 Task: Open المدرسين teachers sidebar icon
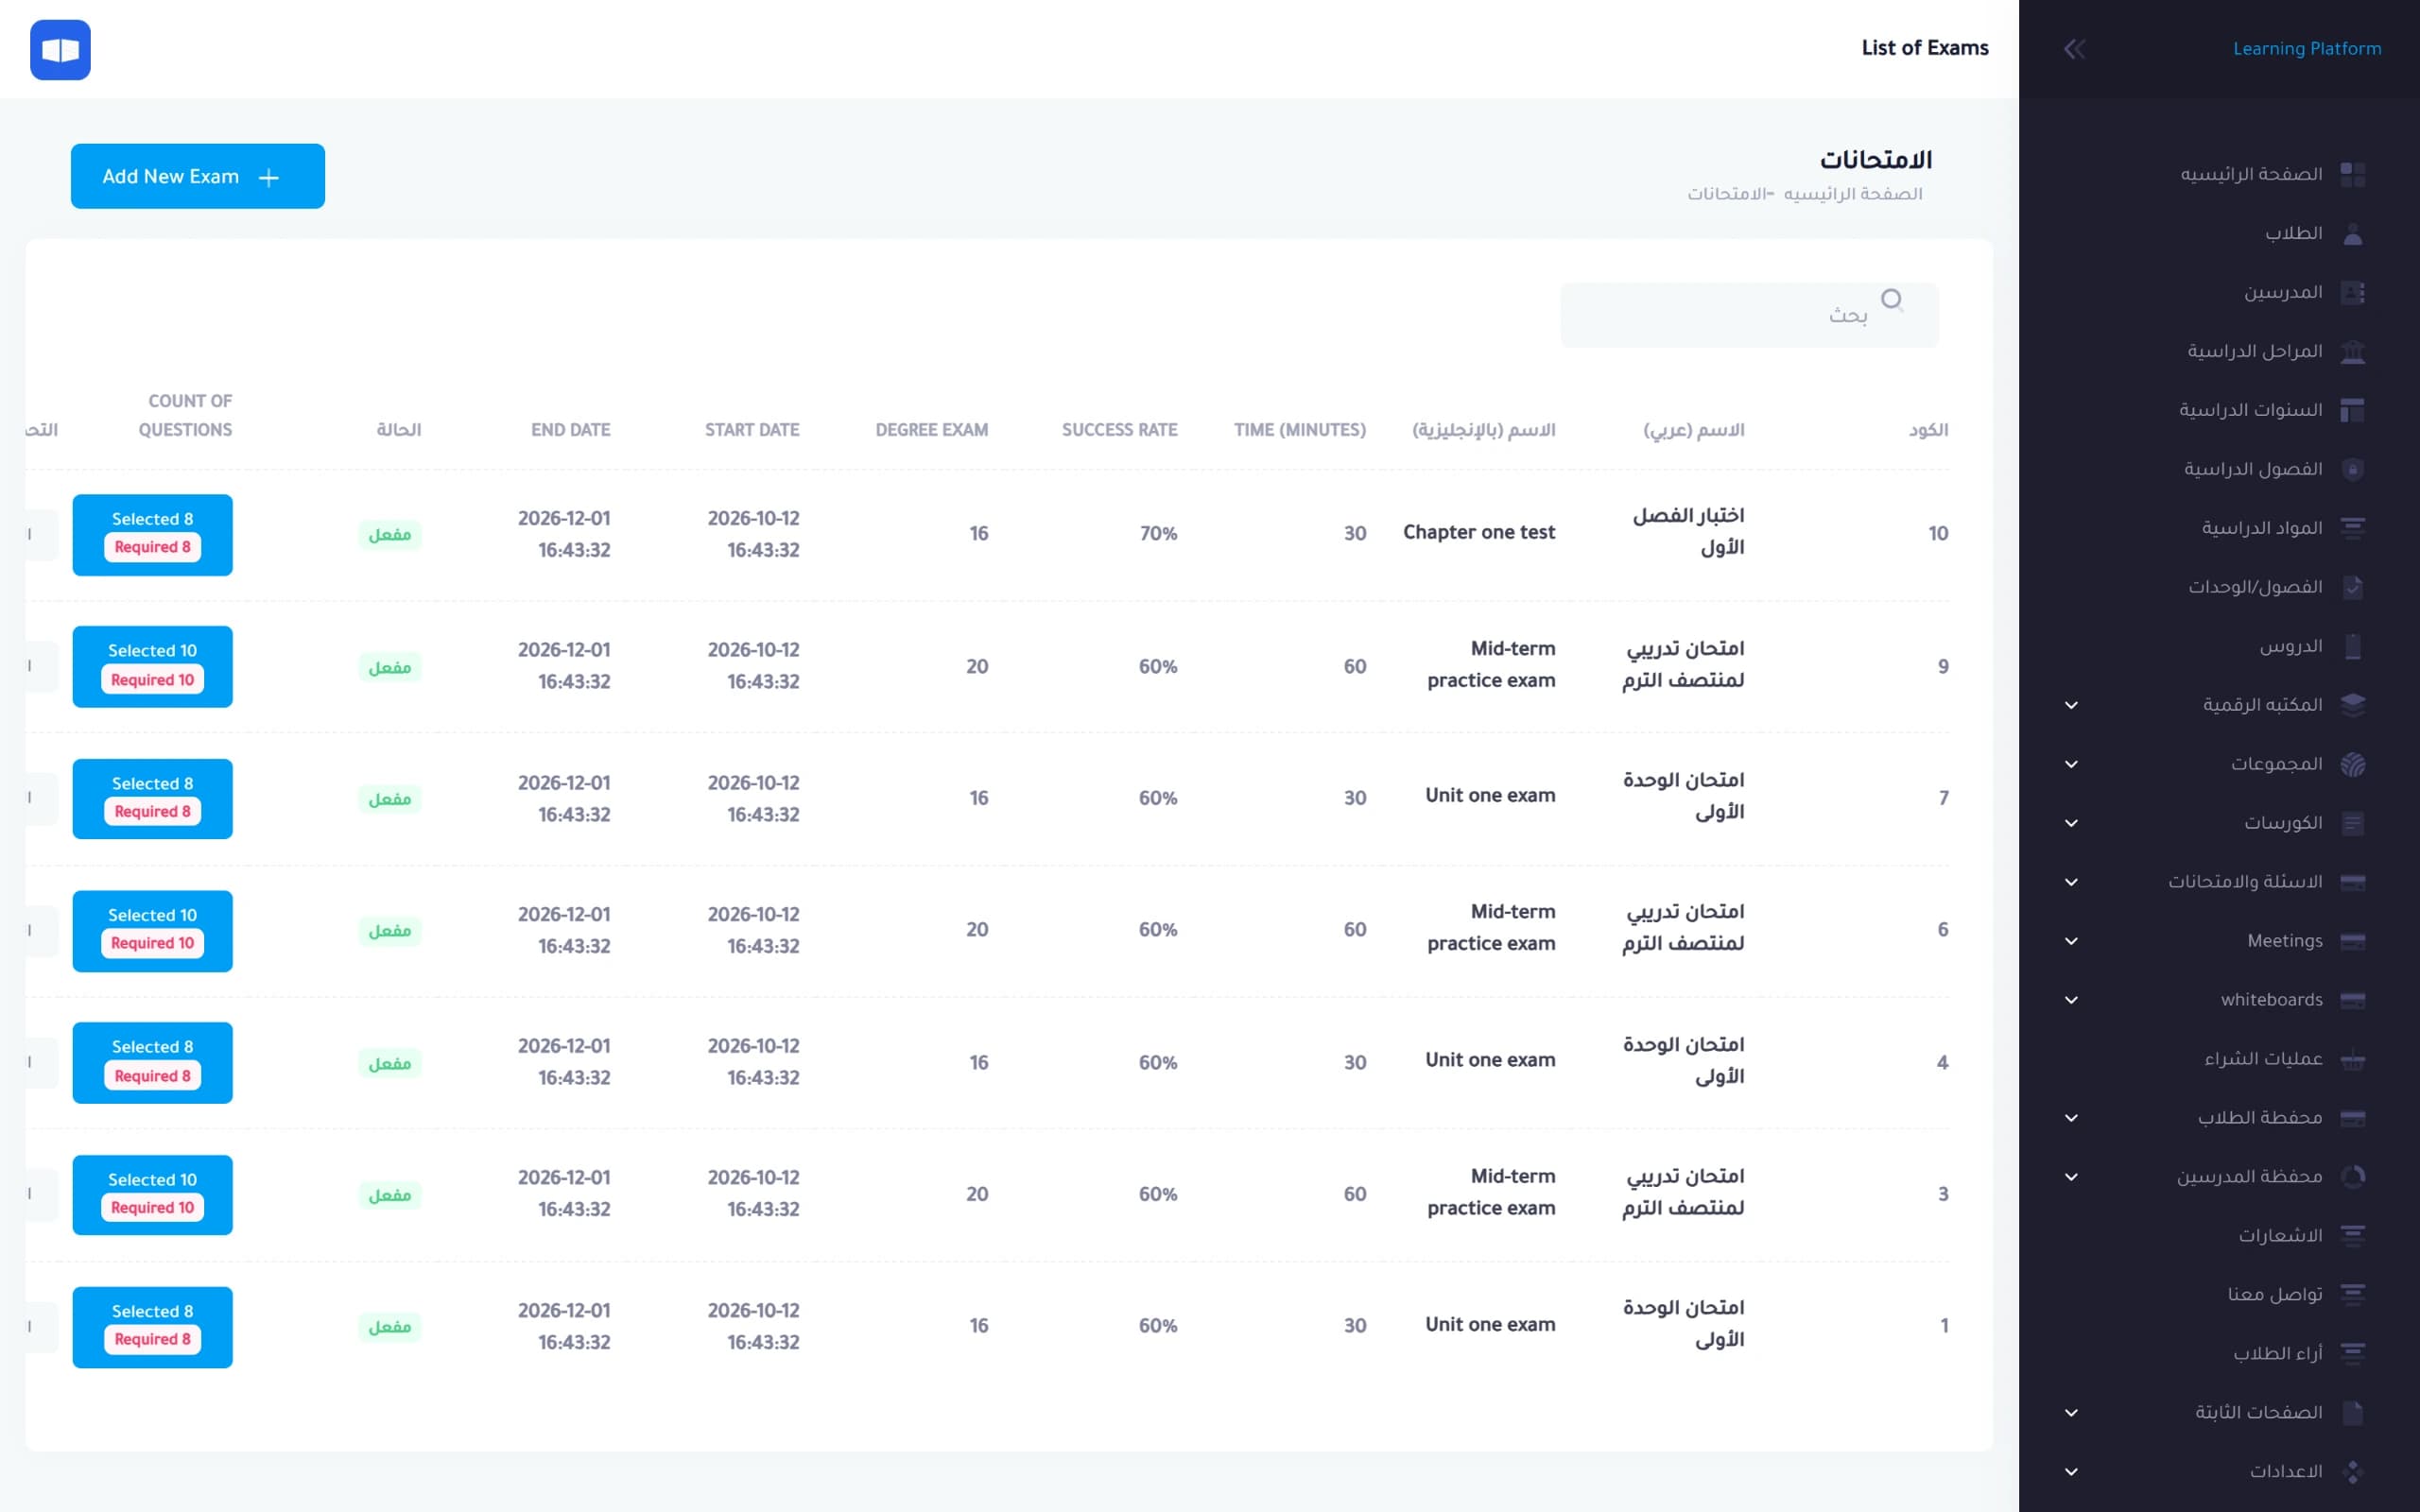[2353, 293]
